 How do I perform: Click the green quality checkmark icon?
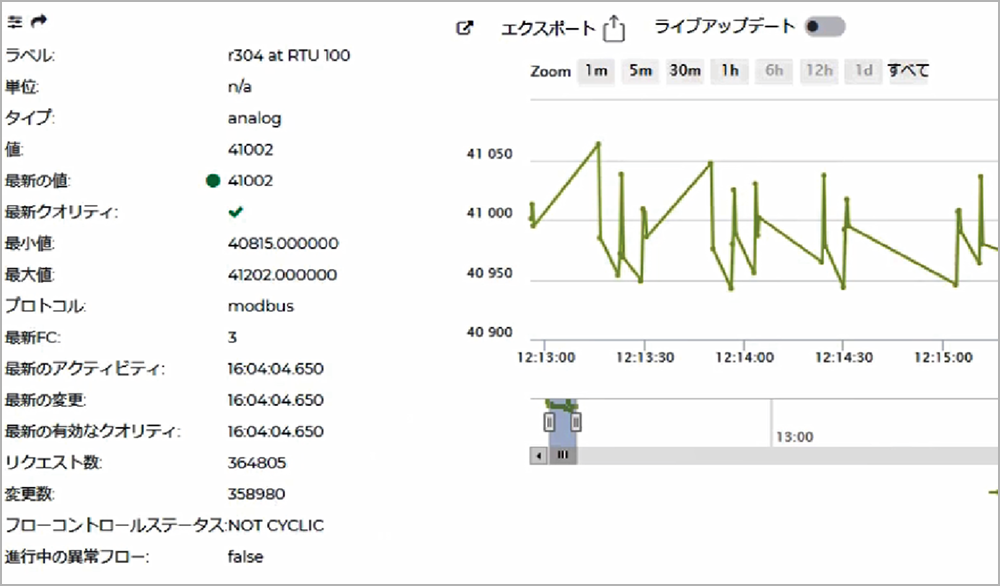[x=236, y=212]
